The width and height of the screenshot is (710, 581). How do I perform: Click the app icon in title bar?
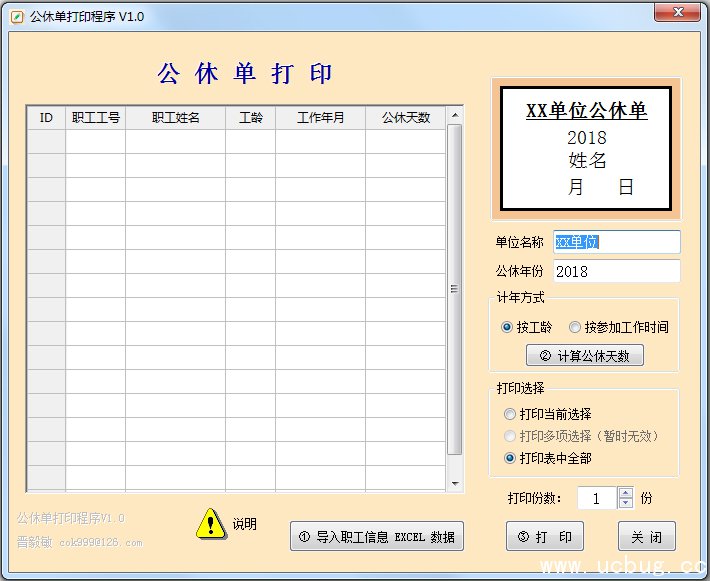point(17,16)
